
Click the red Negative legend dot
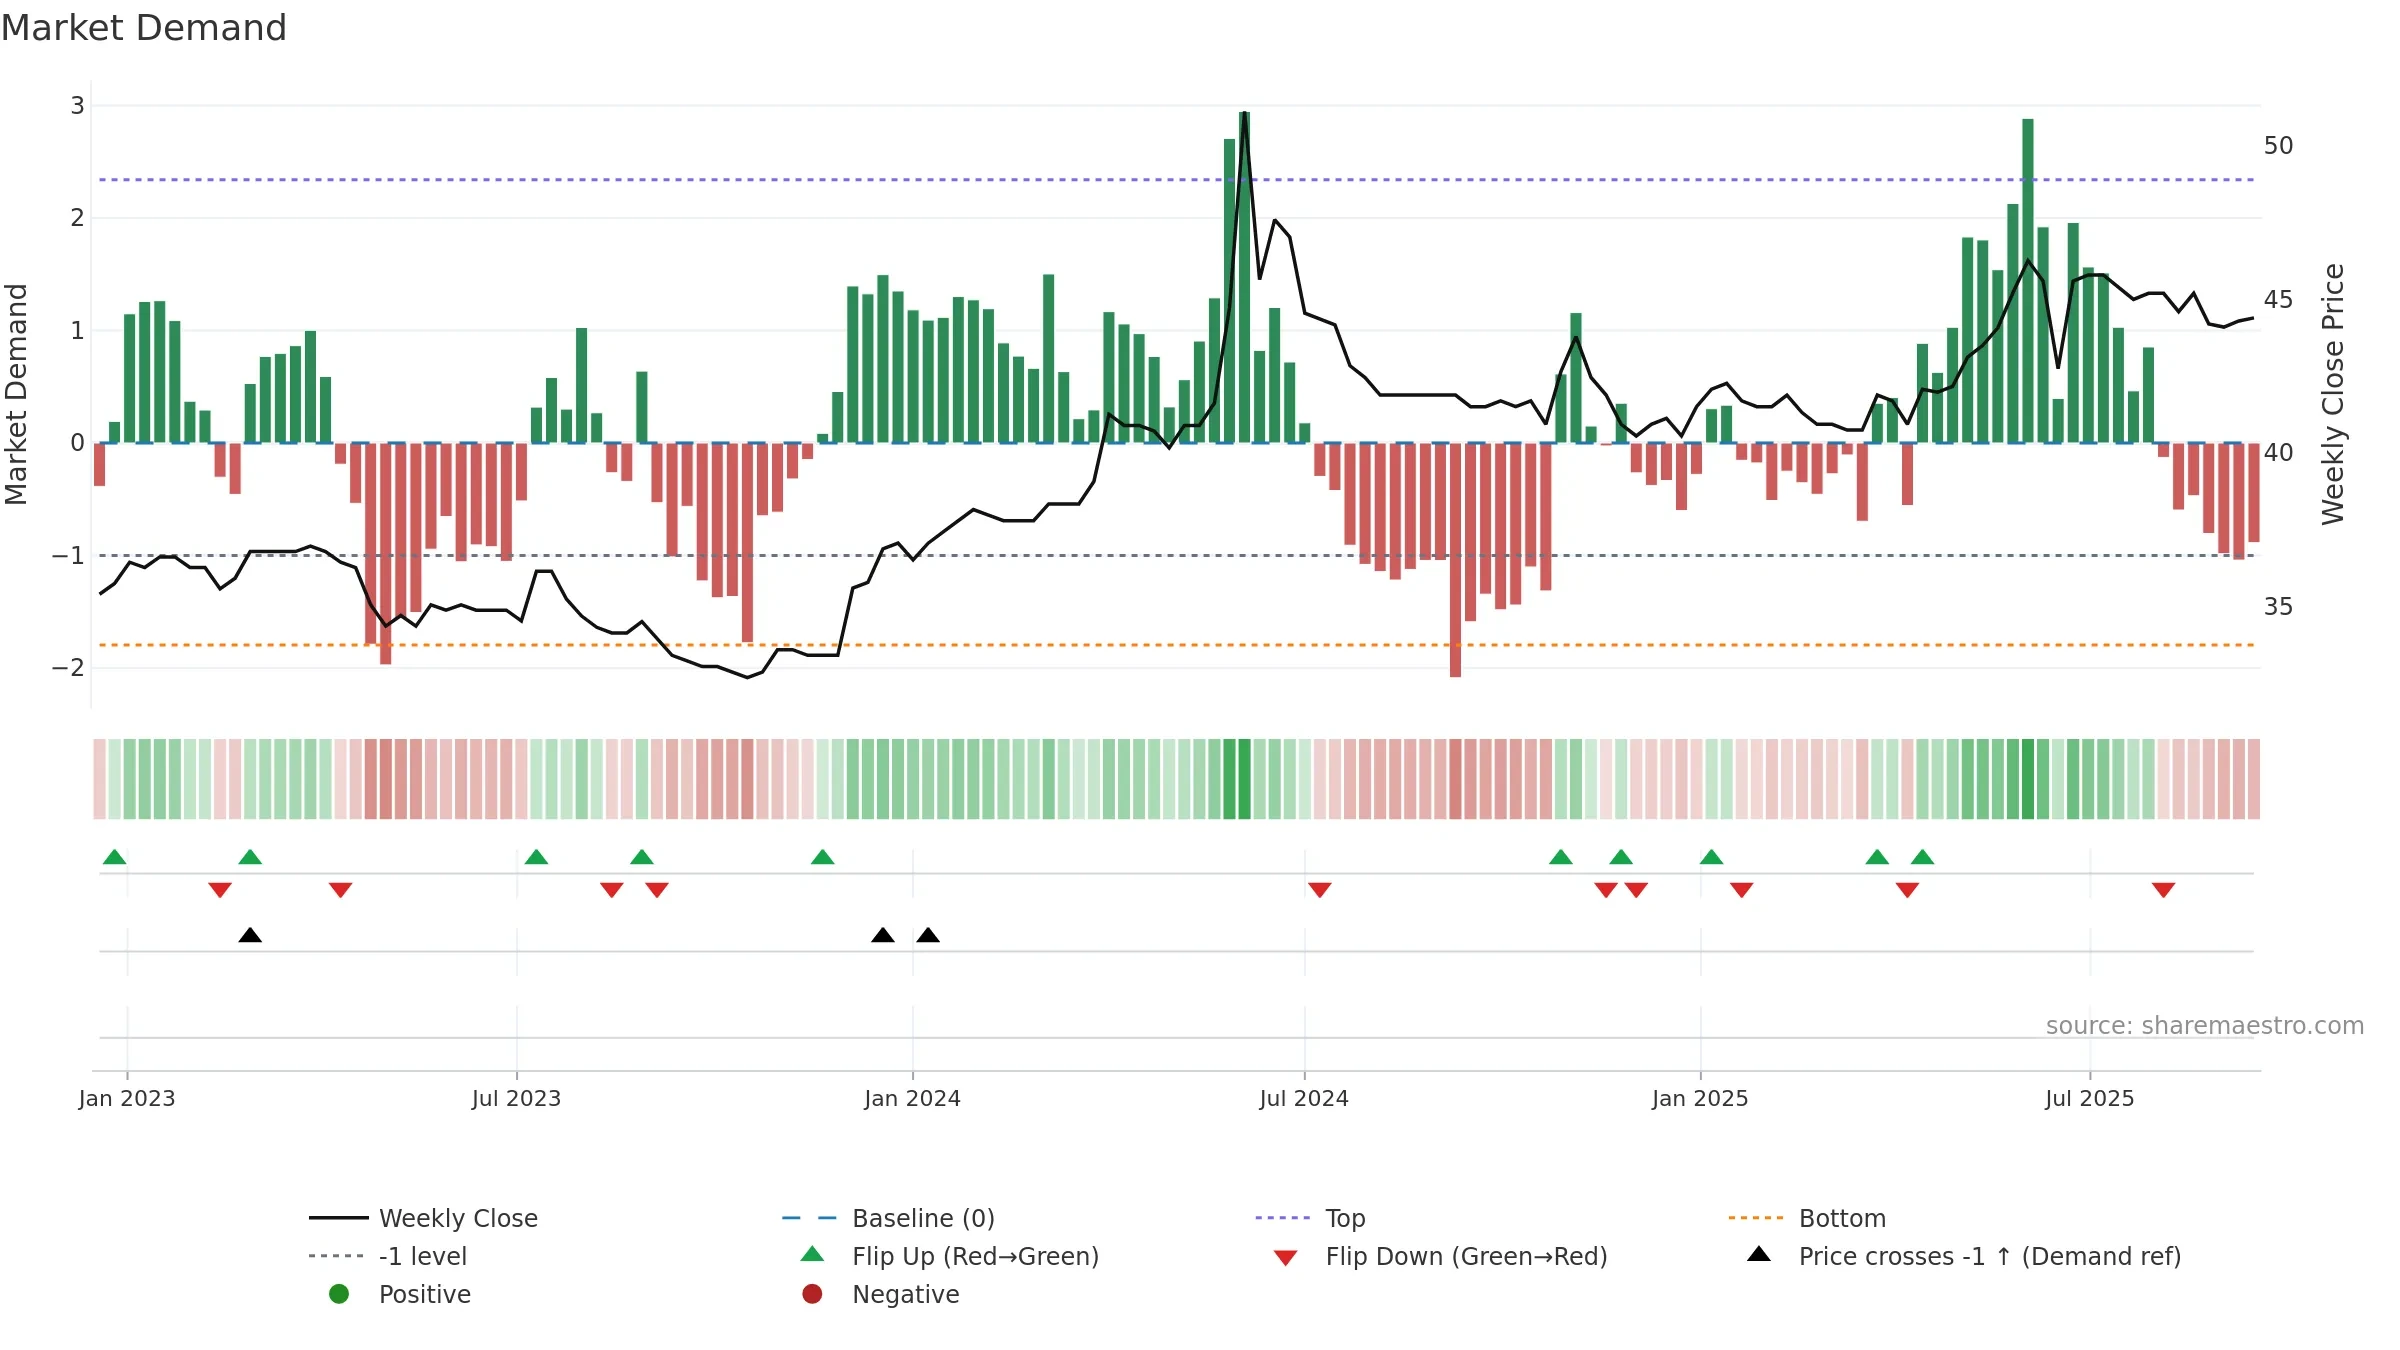812,1294
